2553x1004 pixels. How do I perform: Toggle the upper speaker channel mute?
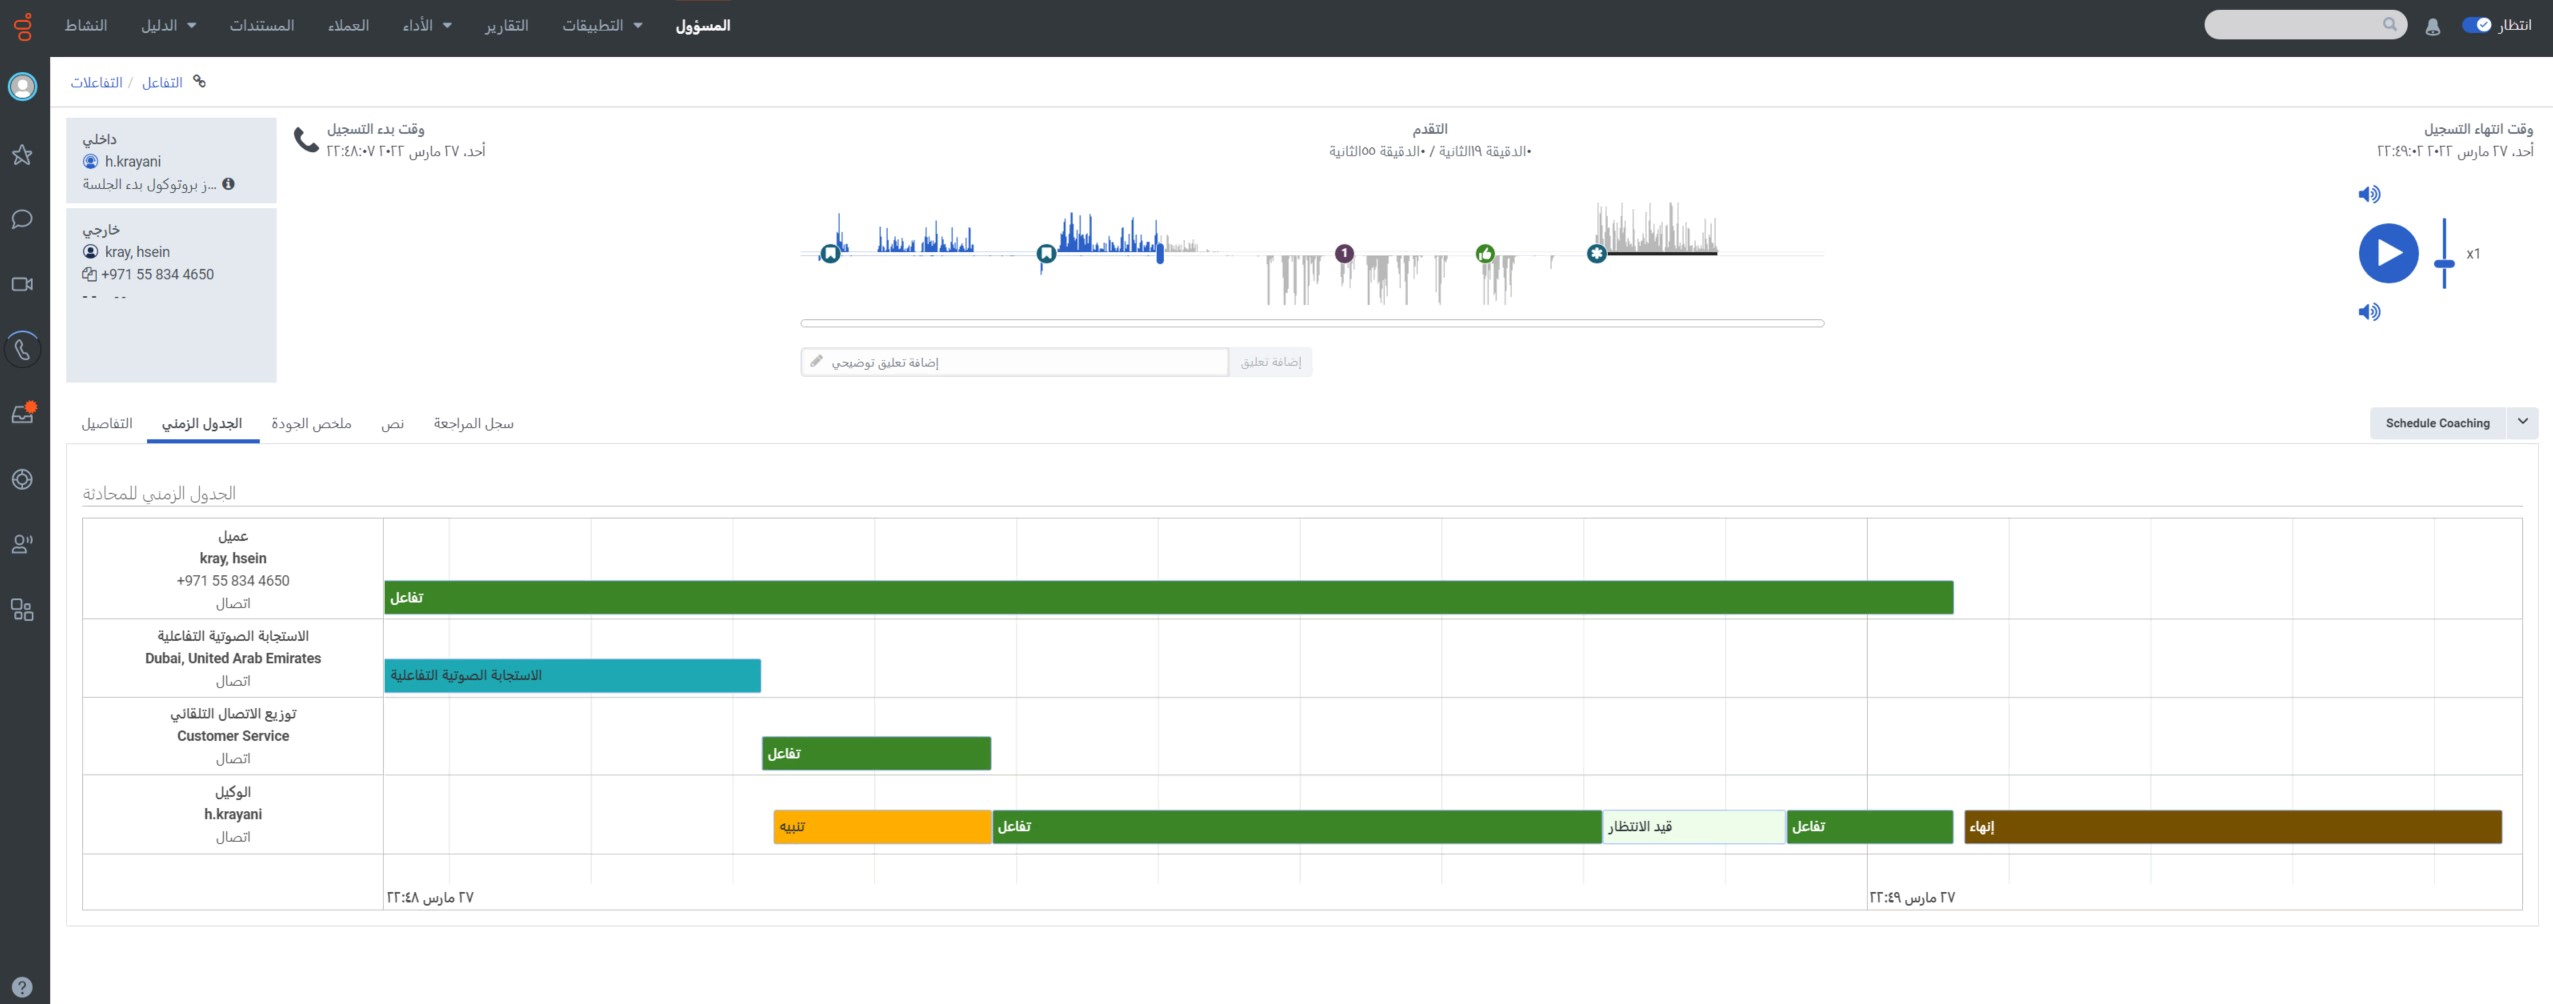pos(2369,195)
